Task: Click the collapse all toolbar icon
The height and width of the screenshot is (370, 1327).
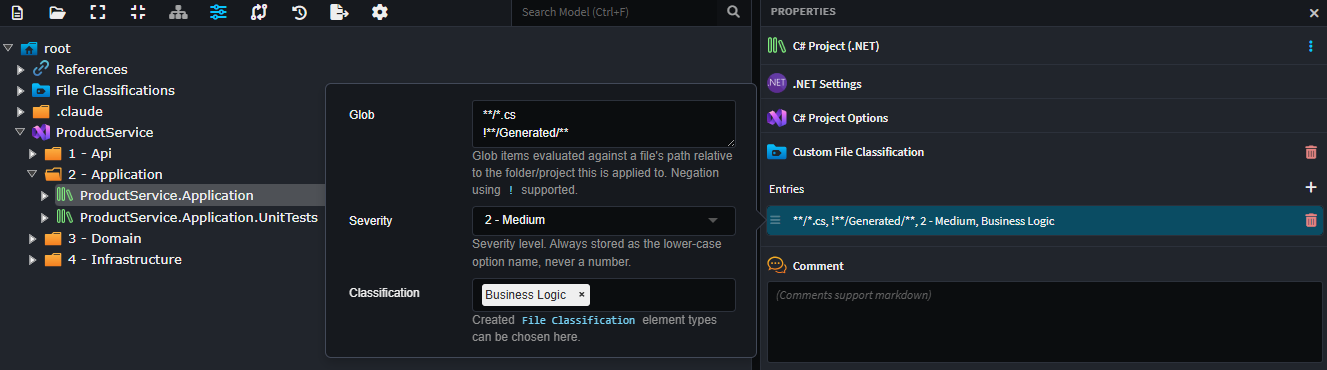Action: point(138,13)
